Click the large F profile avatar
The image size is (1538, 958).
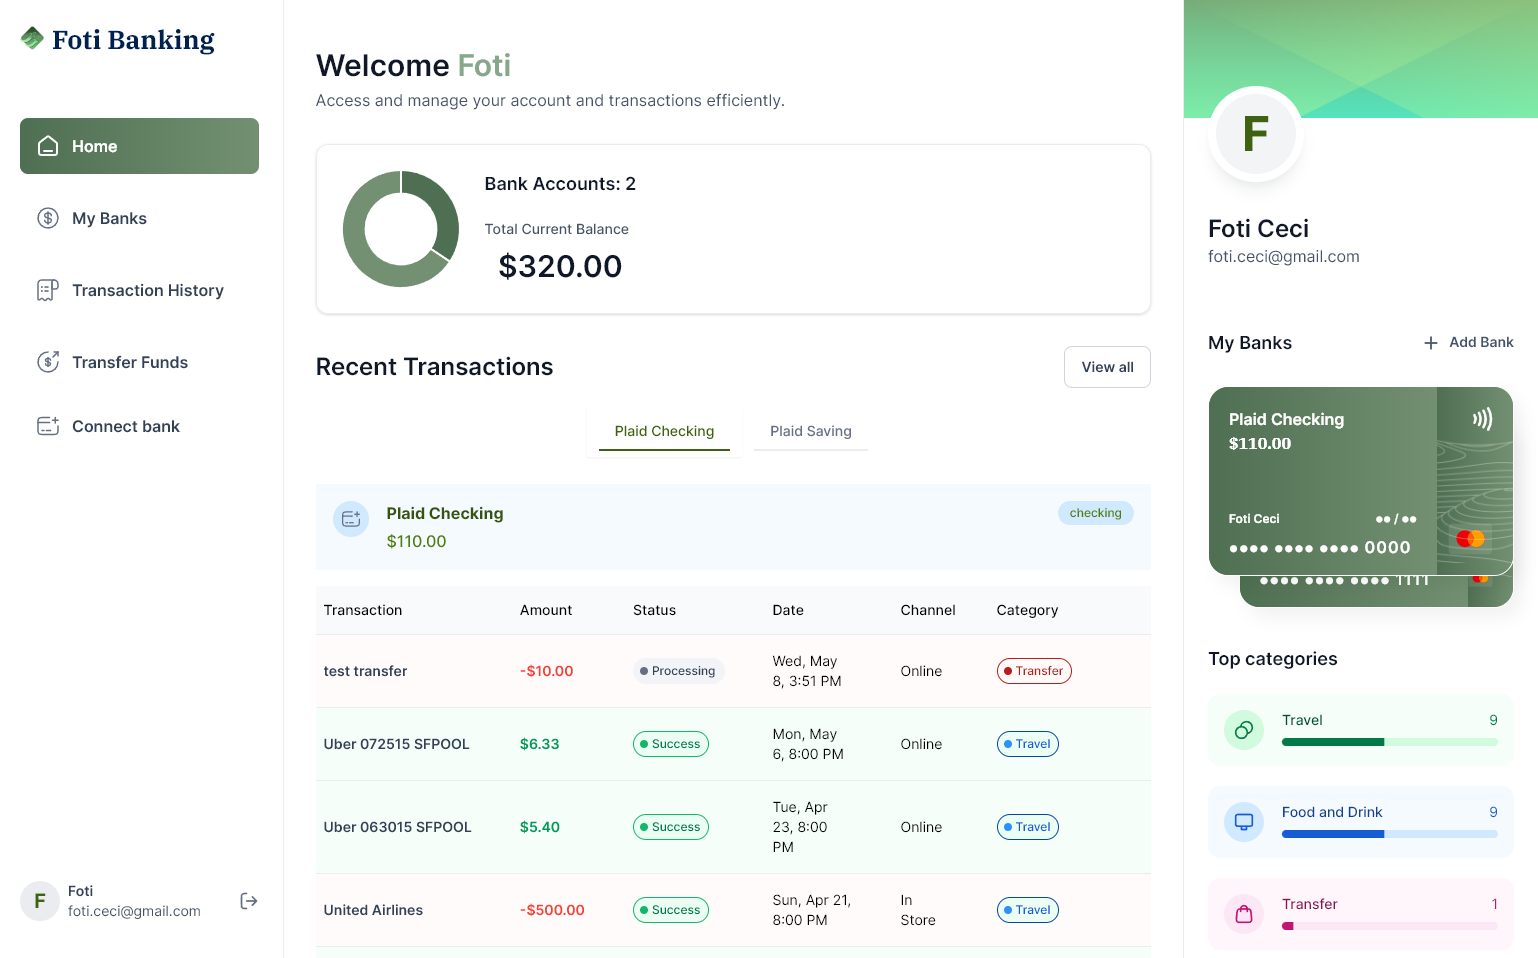pyautogui.click(x=1255, y=134)
